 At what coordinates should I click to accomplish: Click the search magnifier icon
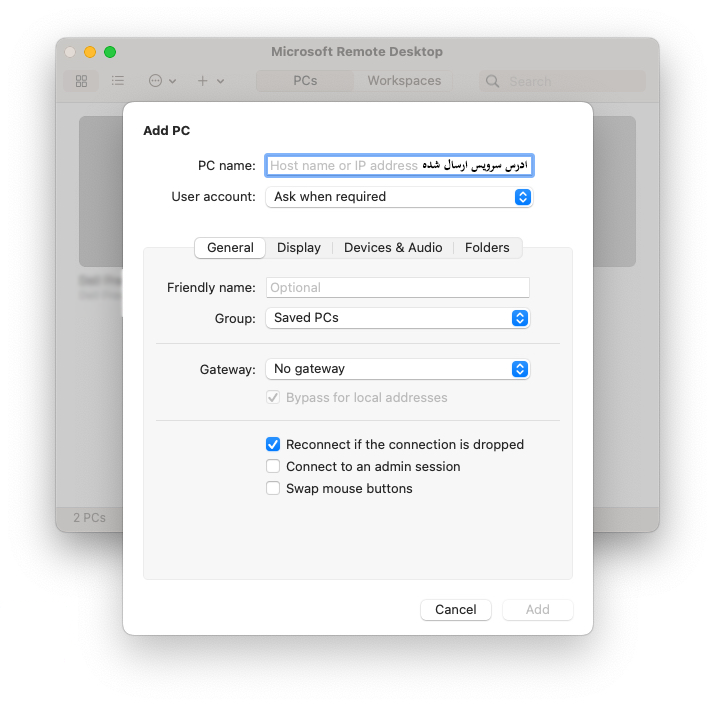pos(492,82)
